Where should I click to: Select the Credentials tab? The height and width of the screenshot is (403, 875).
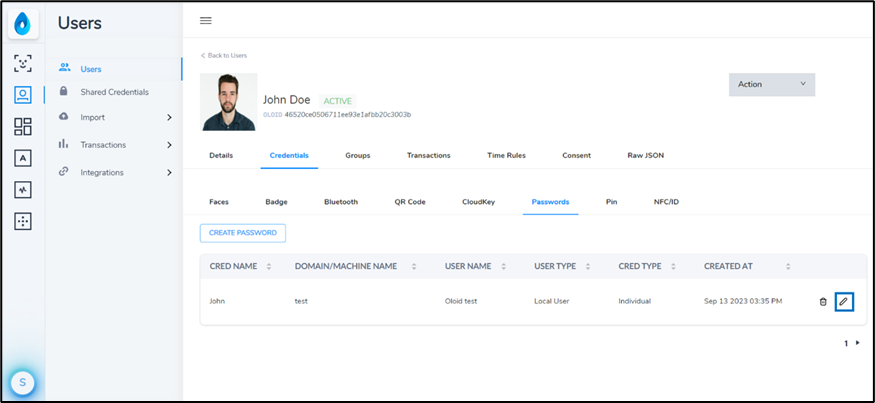(x=289, y=155)
